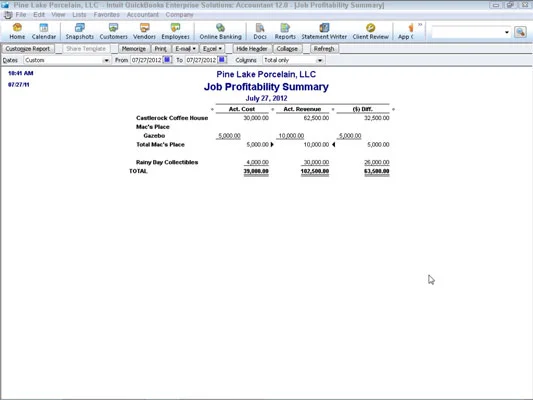
Task: Click total revenue 102,500.00
Action: point(315,171)
